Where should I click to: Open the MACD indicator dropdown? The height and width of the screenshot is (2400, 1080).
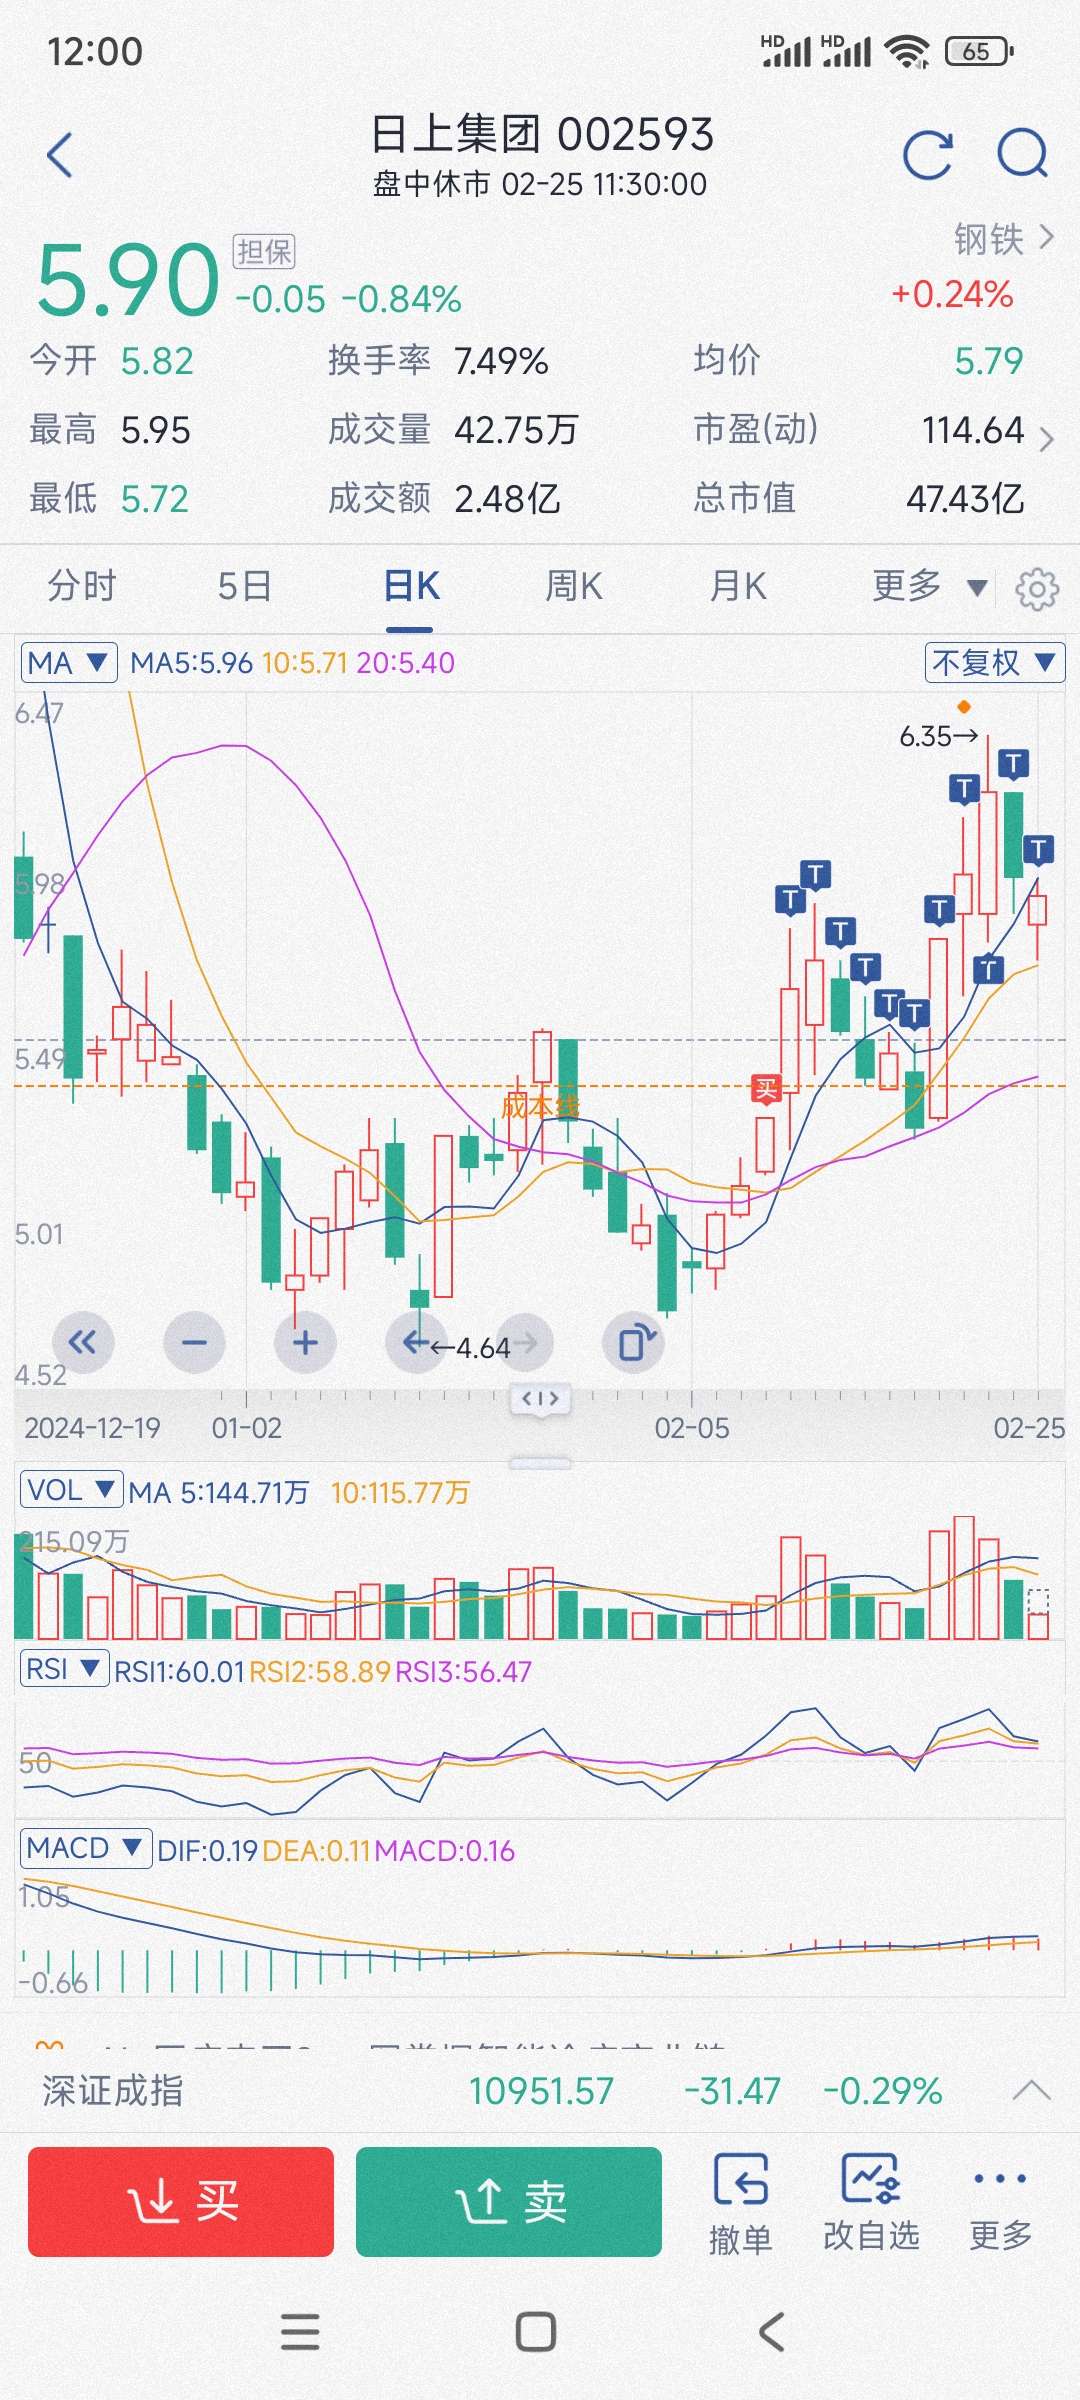point(86,1848)
